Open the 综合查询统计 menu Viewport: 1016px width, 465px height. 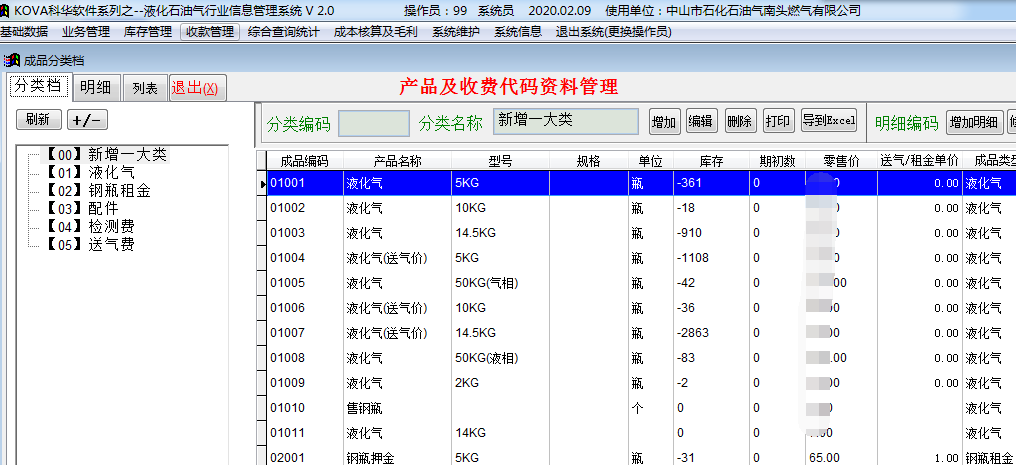click(x=283, y=31)
